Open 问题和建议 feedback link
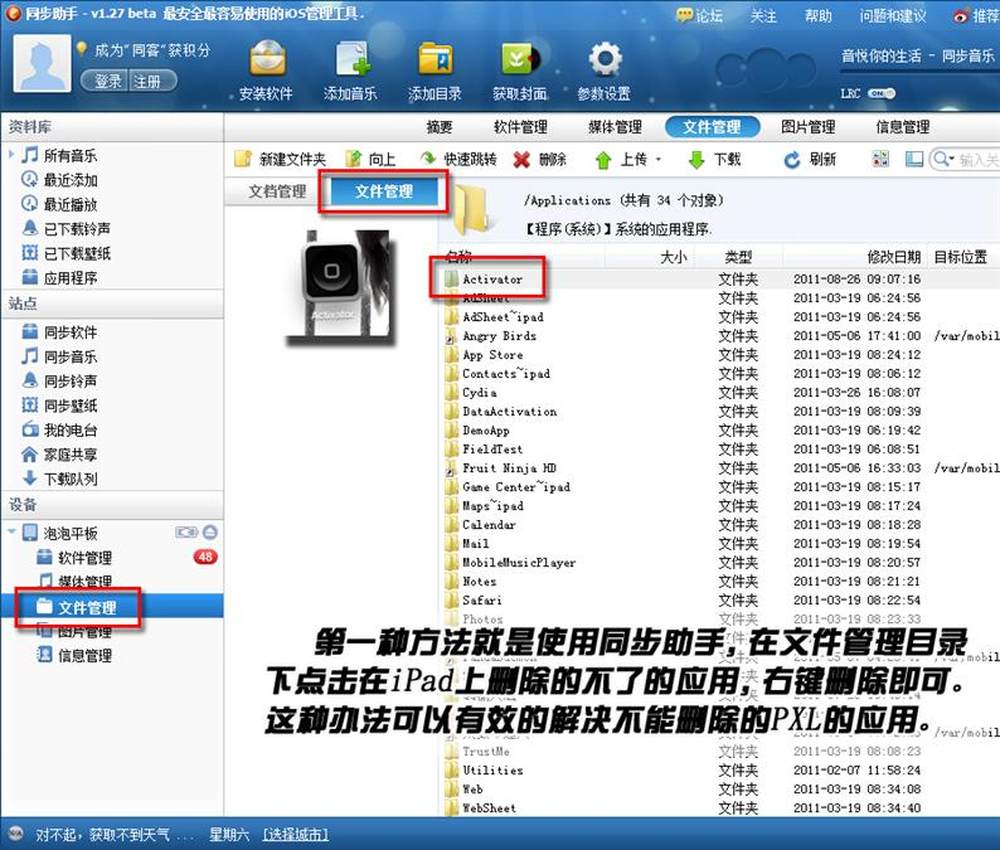Screen dimensions: 1000x850 (892, 15)
